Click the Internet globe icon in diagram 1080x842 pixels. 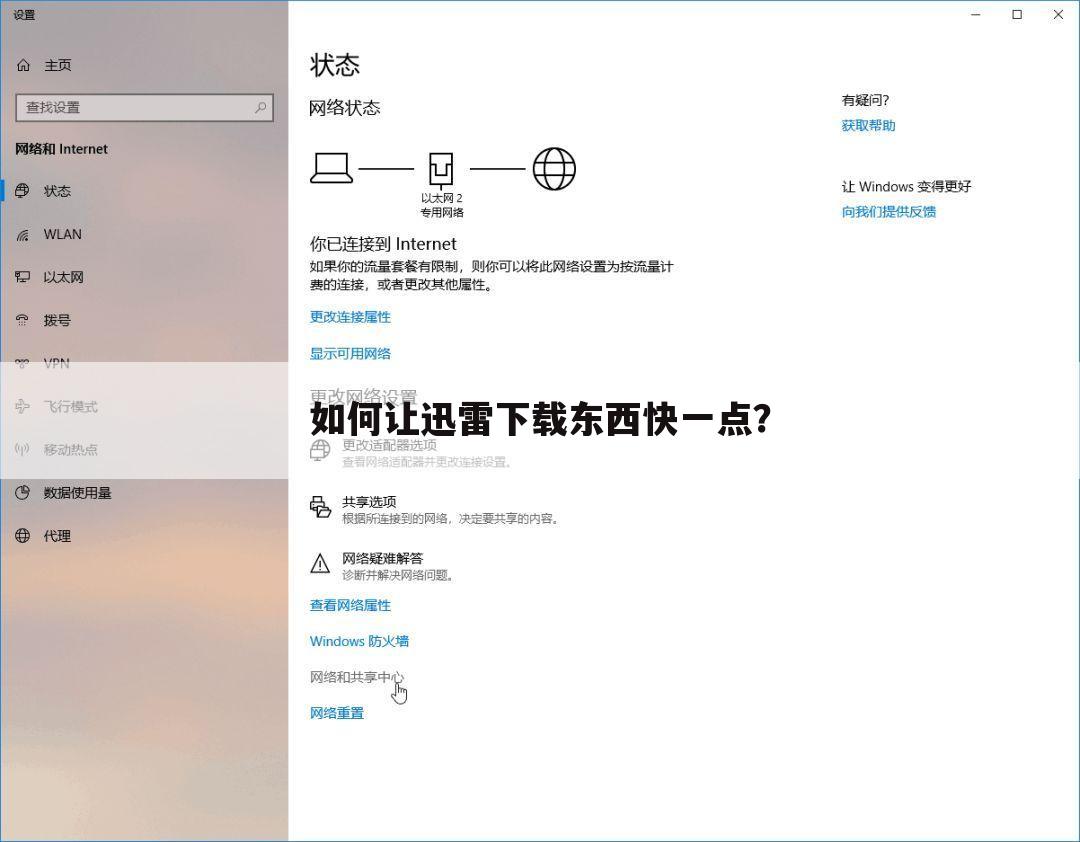point(554,169)
